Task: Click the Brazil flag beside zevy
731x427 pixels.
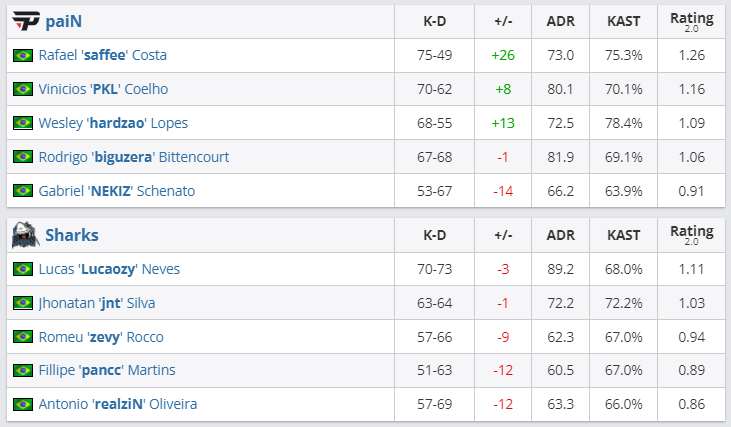Action: tap(22, 337)
